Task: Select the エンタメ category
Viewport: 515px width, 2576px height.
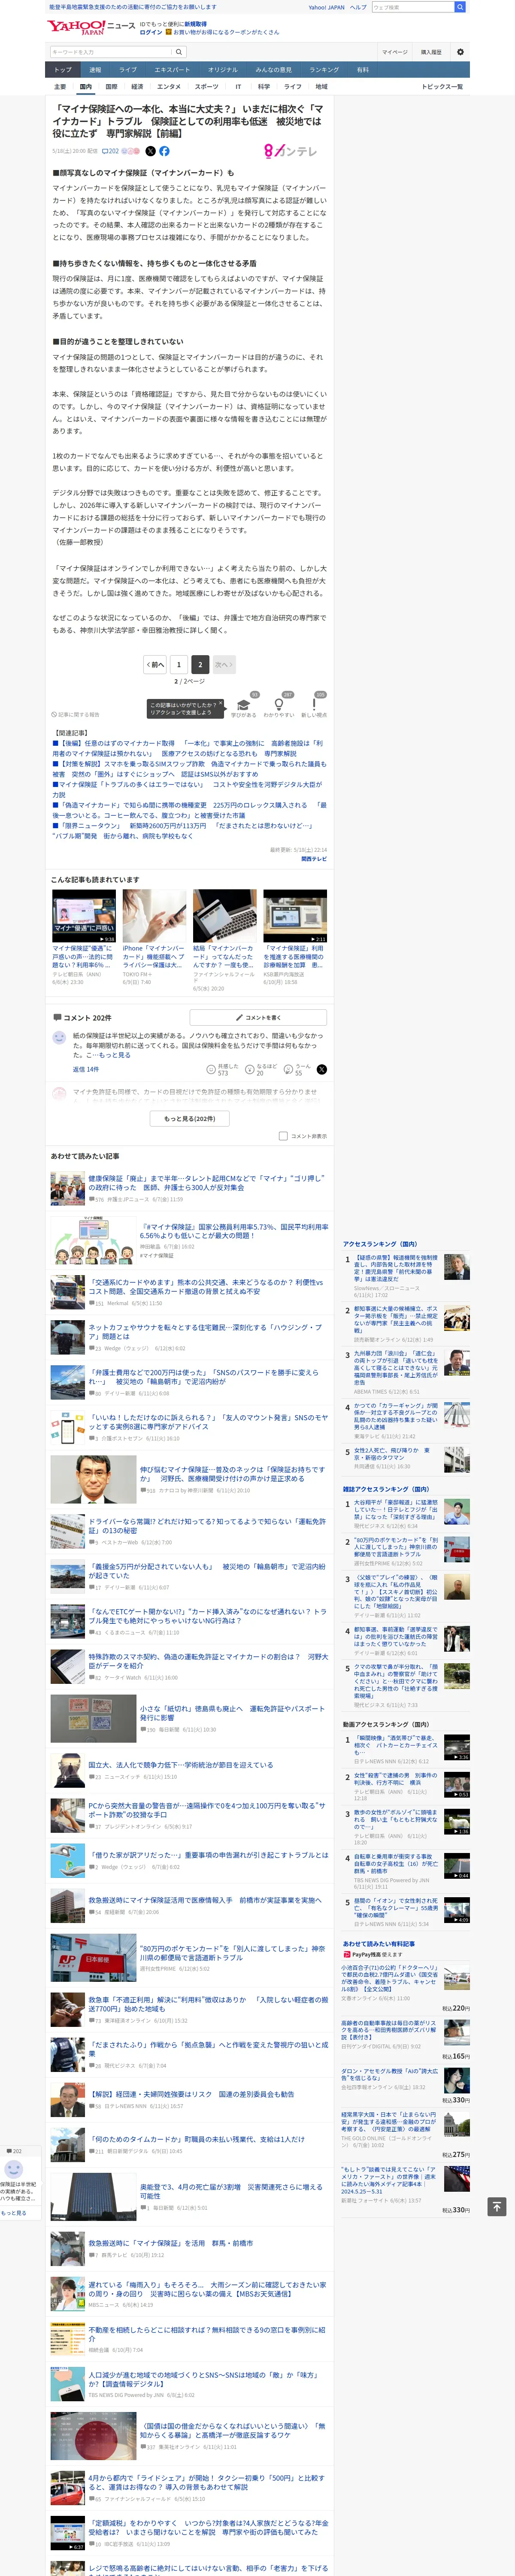Action: (x=169, y=87)
